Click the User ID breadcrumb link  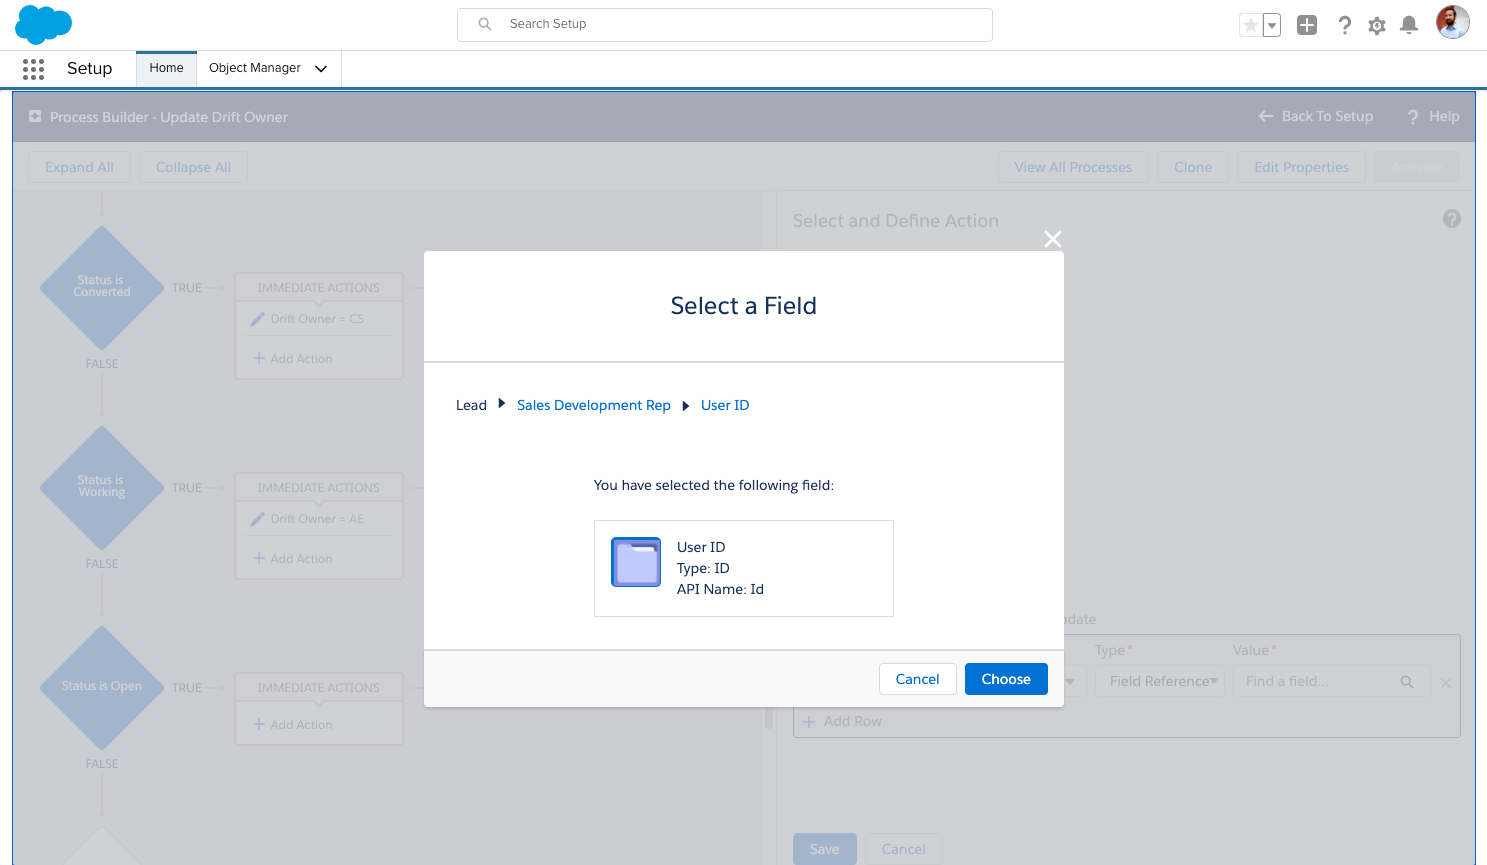(725, 405)
